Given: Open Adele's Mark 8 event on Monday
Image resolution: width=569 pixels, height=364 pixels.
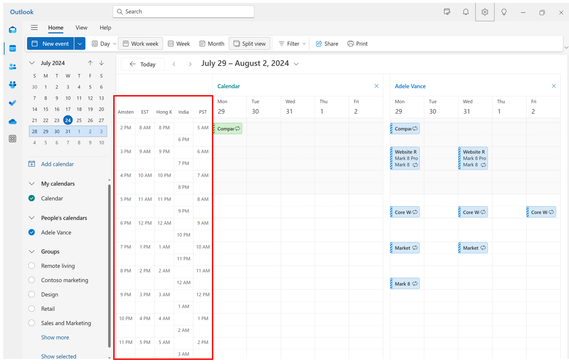Looking at the screenshot, I should pos(405,284).
